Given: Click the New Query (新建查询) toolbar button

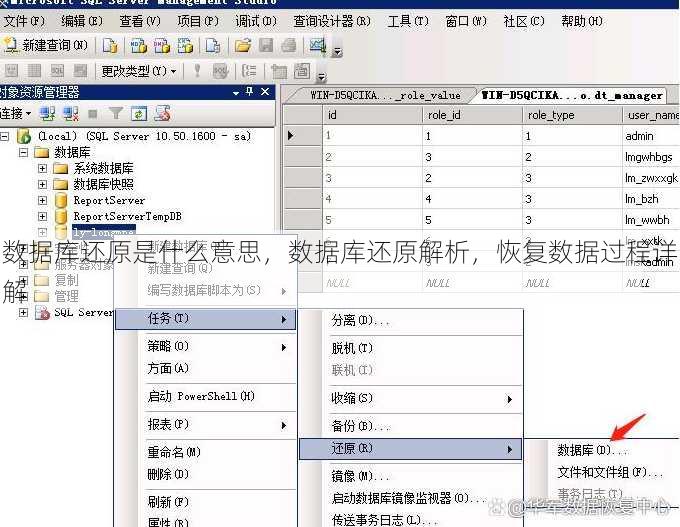Looking at the screenshot, I should (x=46, y=45).
